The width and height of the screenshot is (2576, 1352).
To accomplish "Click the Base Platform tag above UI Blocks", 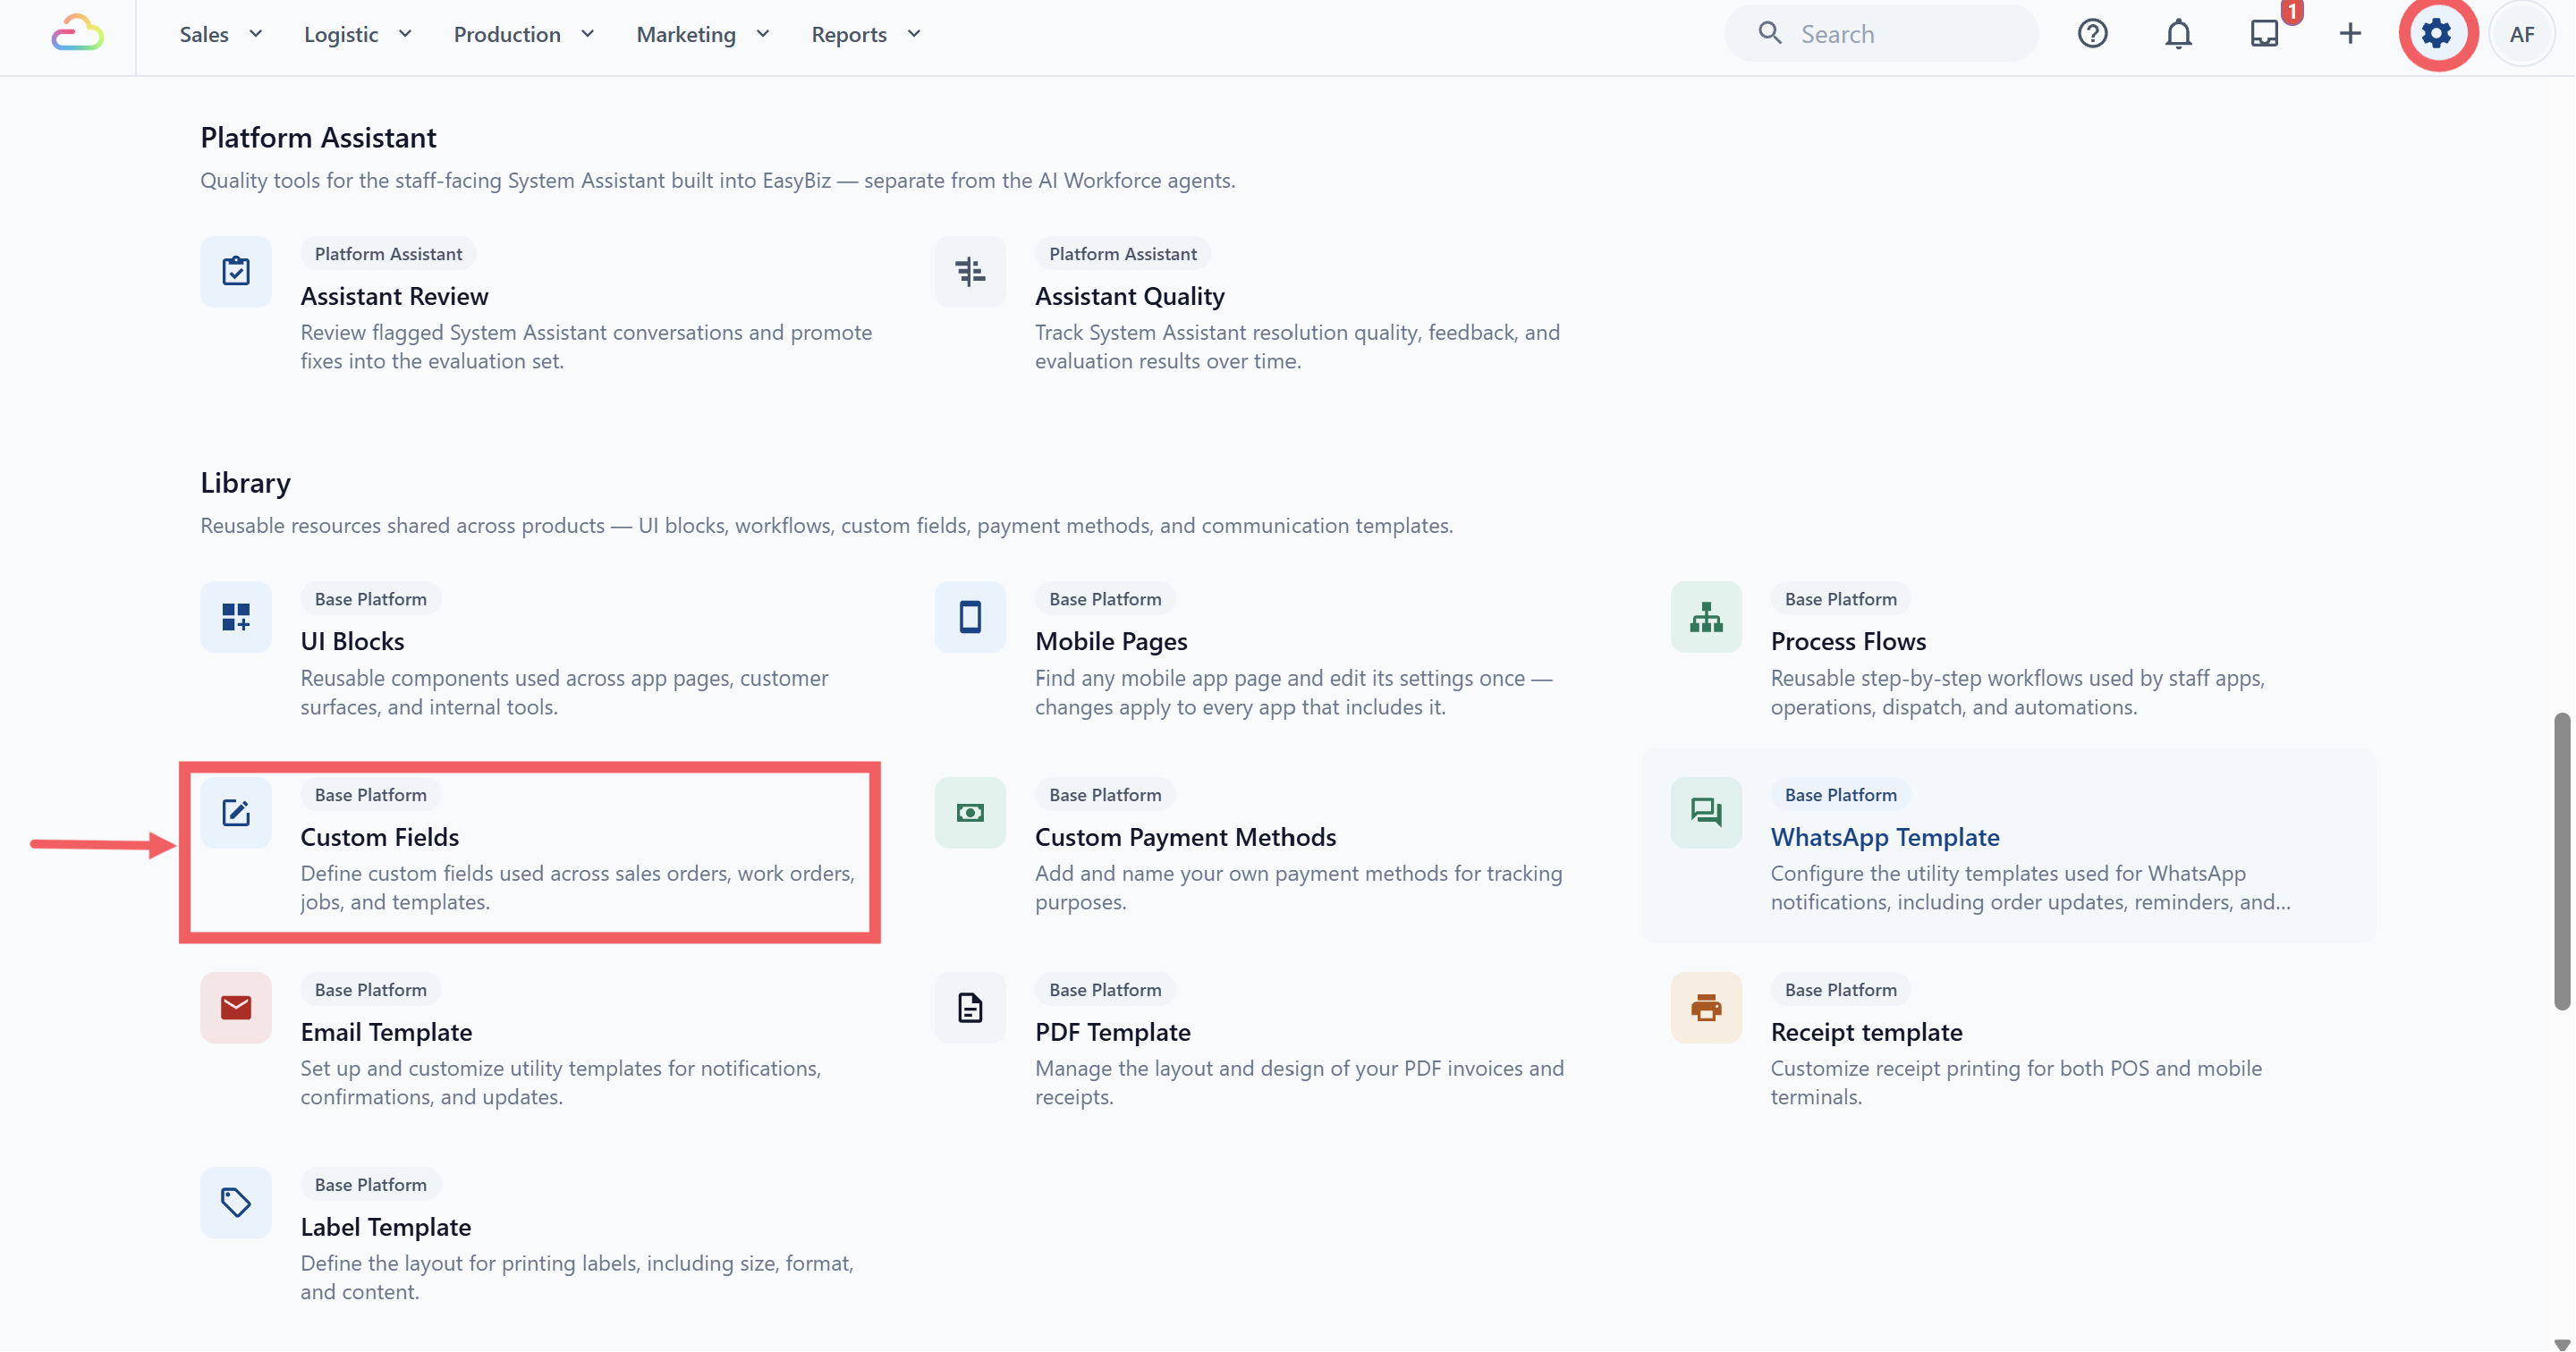I will point(370,599).
